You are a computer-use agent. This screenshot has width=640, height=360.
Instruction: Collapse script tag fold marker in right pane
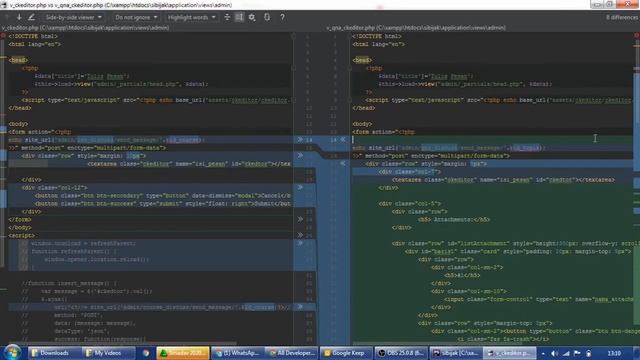pos(349,100)
